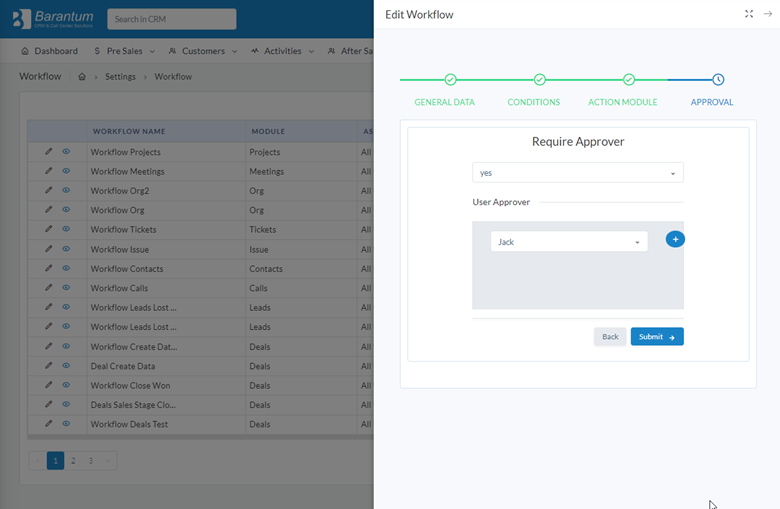Edit Deal Create Data via pencil icon
The width and height of the screenshot is (780, 509).
pos(48,366)
